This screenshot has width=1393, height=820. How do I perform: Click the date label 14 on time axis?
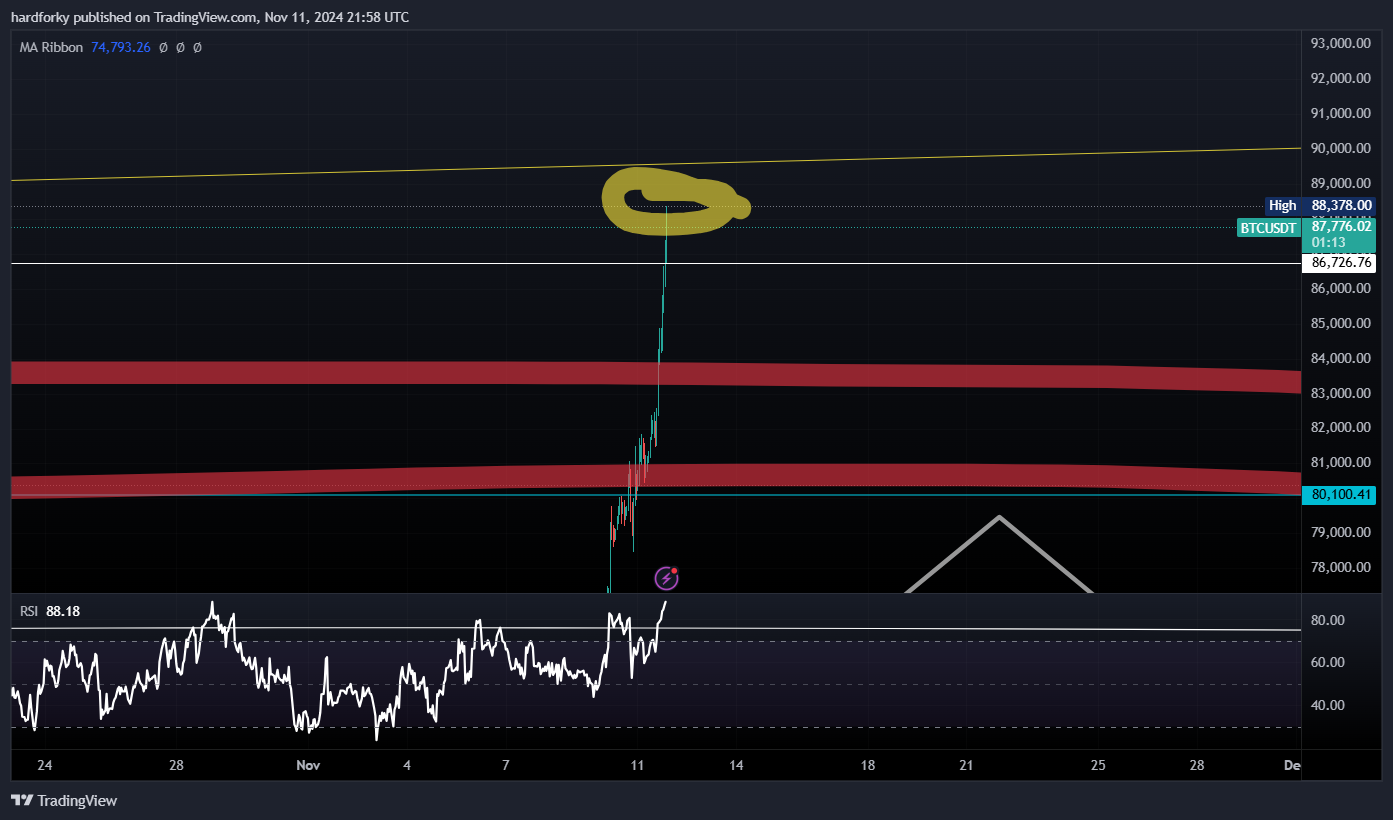[736, 765]
